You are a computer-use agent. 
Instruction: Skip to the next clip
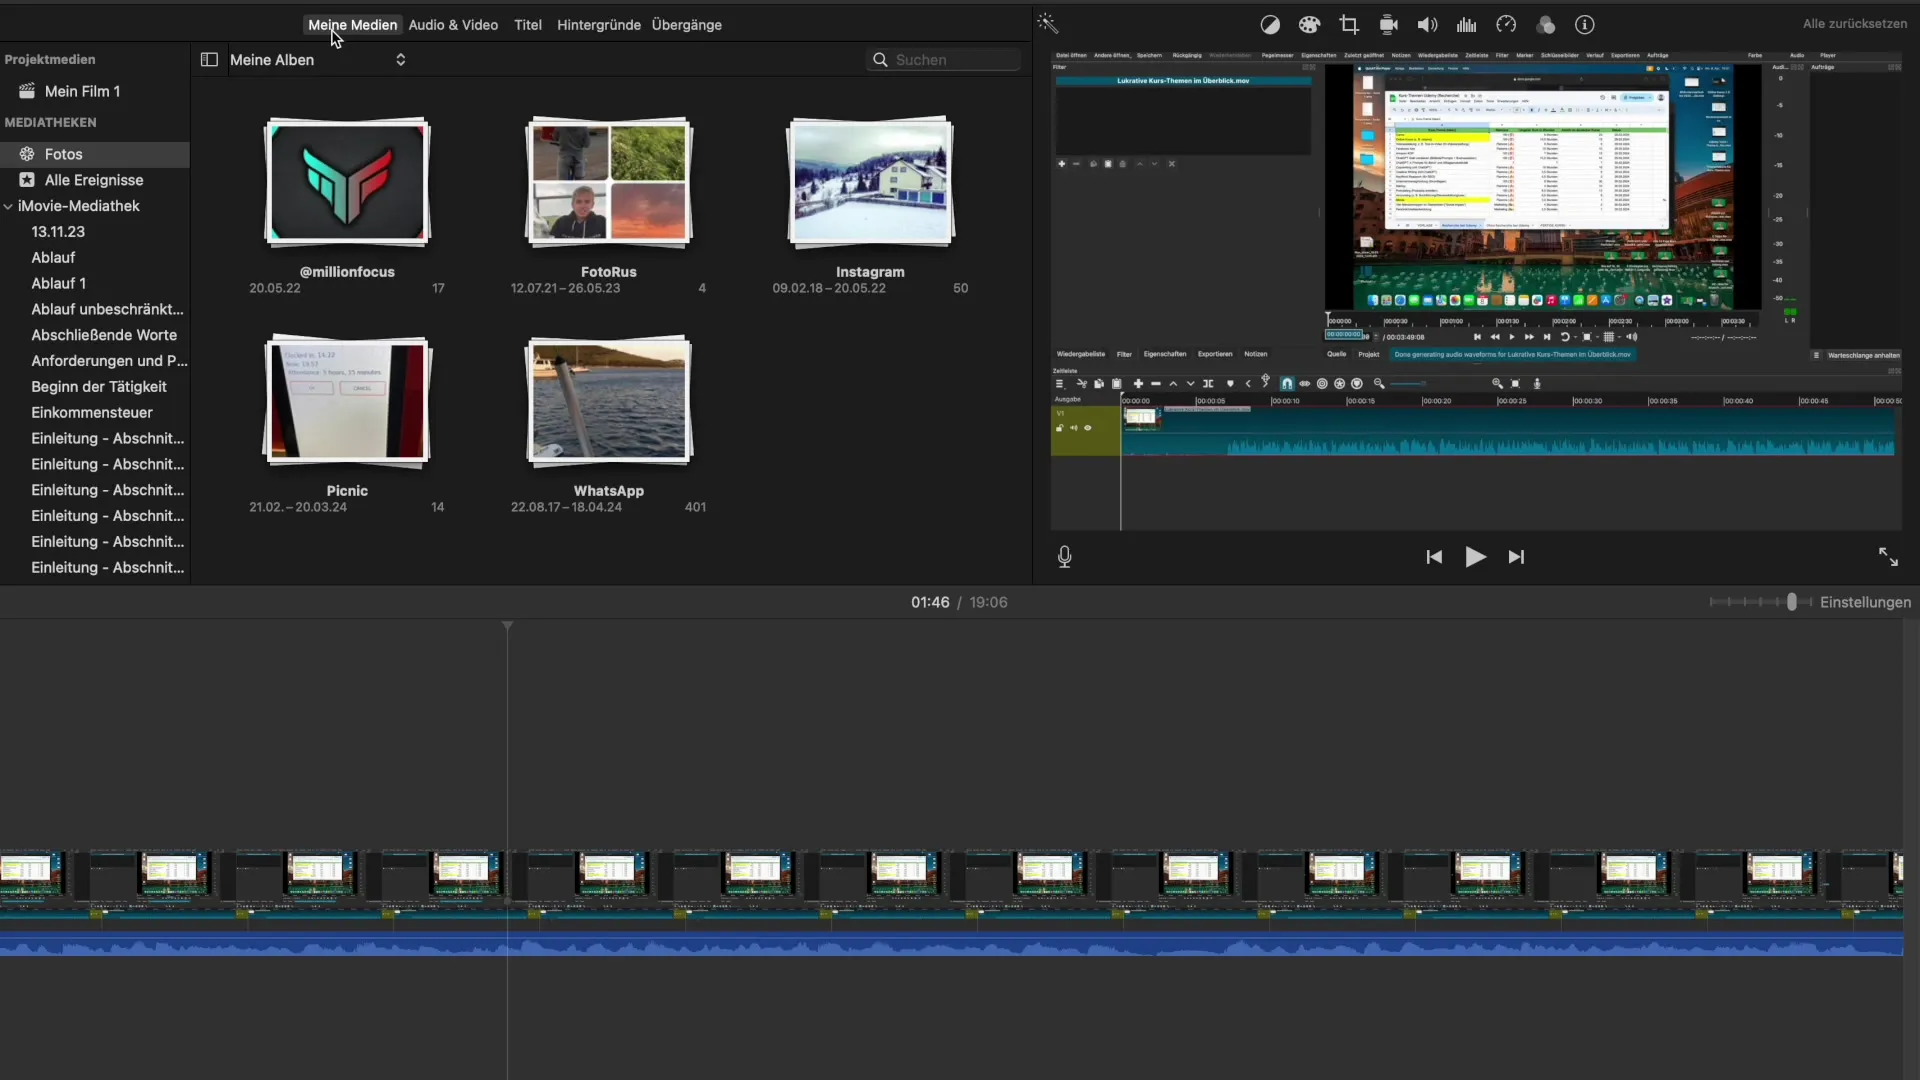coord(1516,557)
